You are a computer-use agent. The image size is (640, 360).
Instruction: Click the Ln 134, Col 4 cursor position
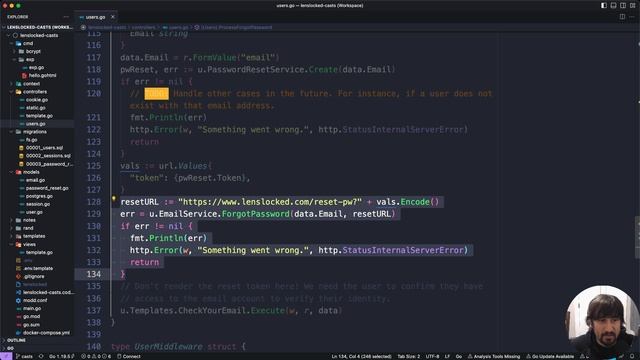pos(361,356)
